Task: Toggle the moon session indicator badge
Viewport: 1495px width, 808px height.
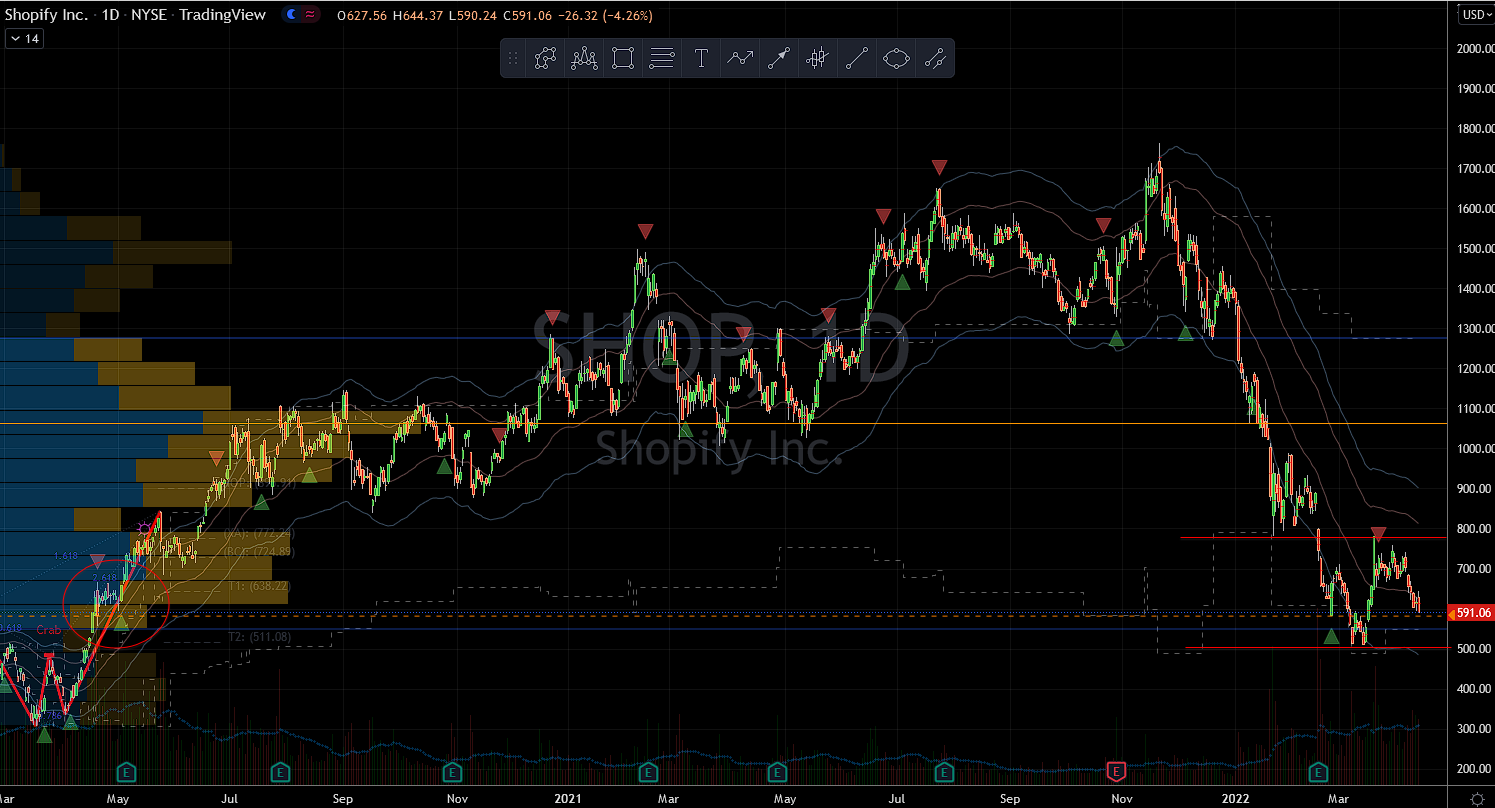Action: pos(291,15)
